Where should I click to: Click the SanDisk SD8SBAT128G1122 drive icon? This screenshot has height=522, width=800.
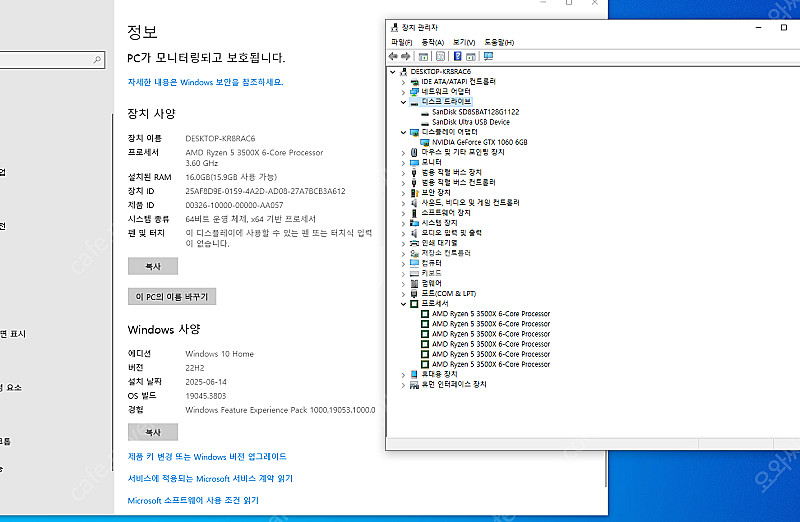point(425,112)
